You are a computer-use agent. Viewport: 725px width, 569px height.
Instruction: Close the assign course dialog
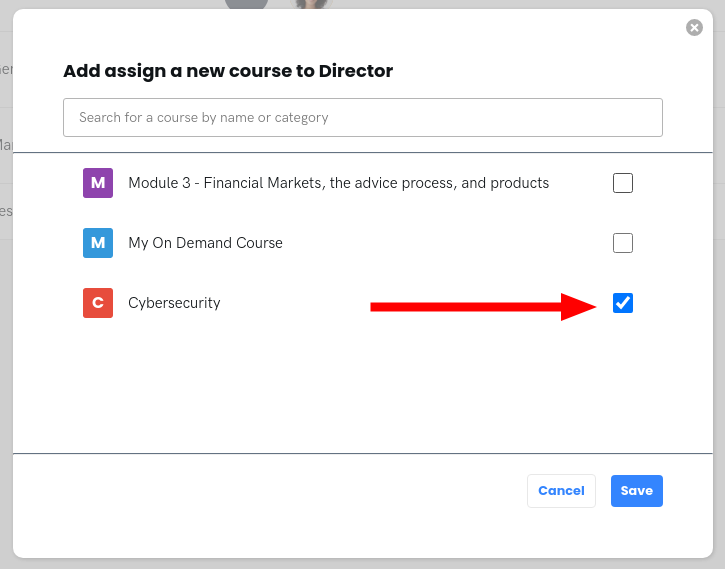point(694,28)
